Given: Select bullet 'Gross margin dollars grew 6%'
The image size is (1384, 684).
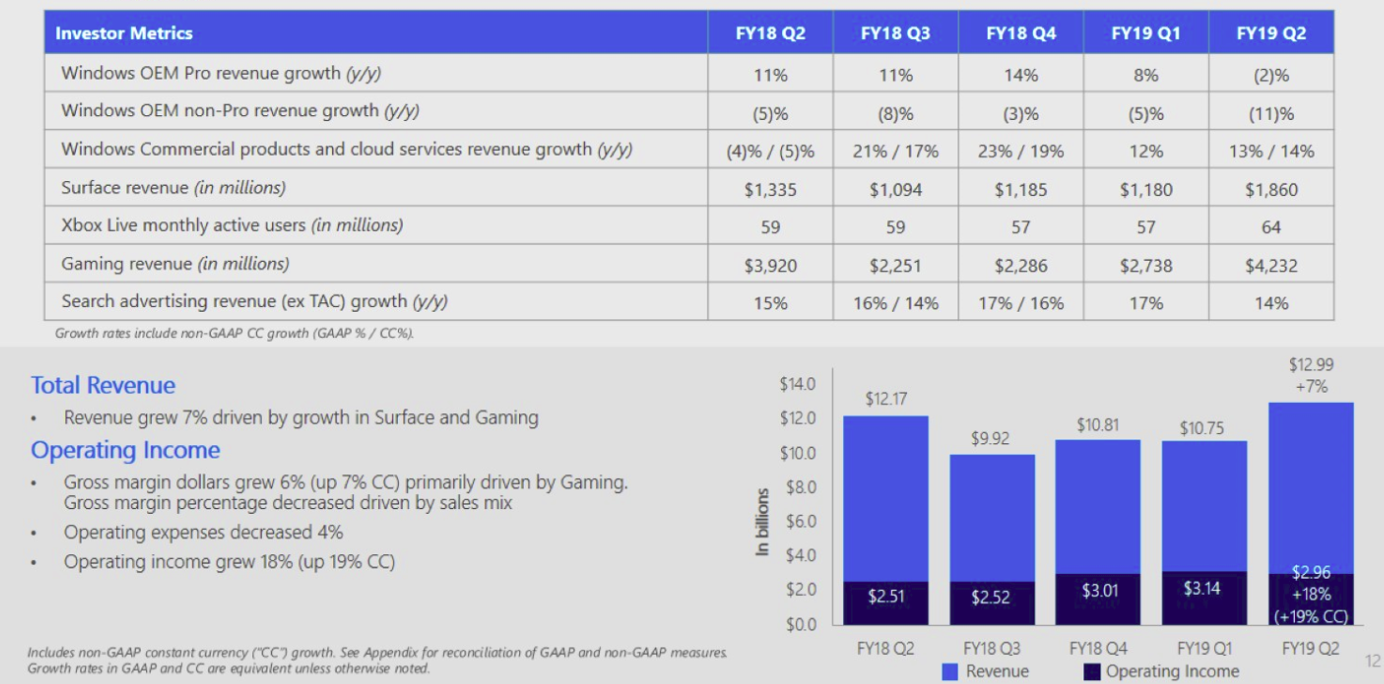Looking at the screenshot, I should [x=346, y=492].
